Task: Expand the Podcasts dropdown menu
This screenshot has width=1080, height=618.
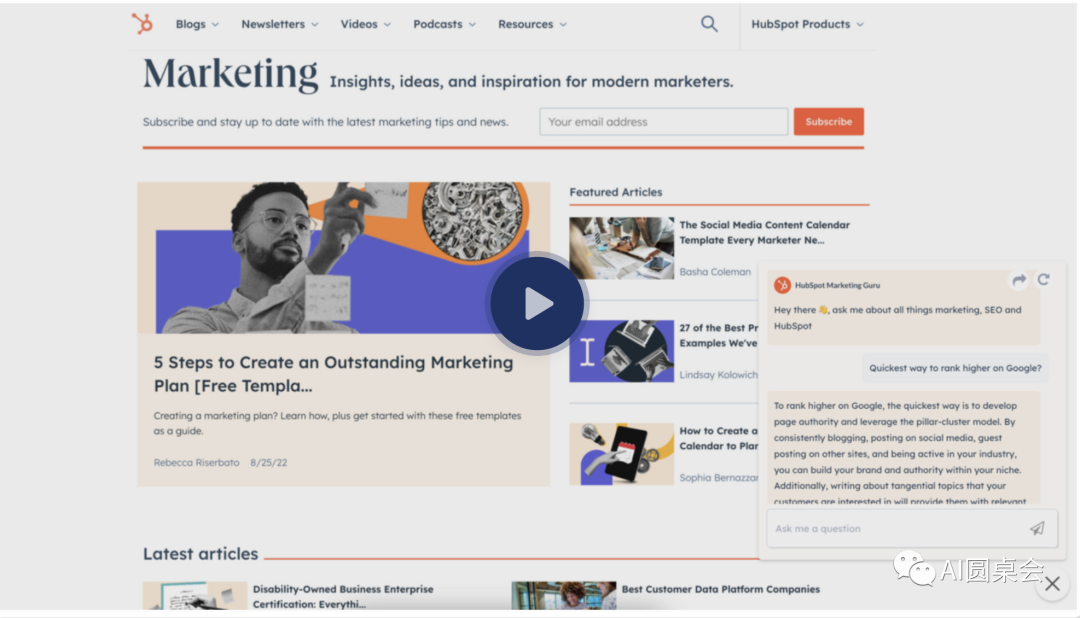Action: pyautogui.click(x=444, y=24)
